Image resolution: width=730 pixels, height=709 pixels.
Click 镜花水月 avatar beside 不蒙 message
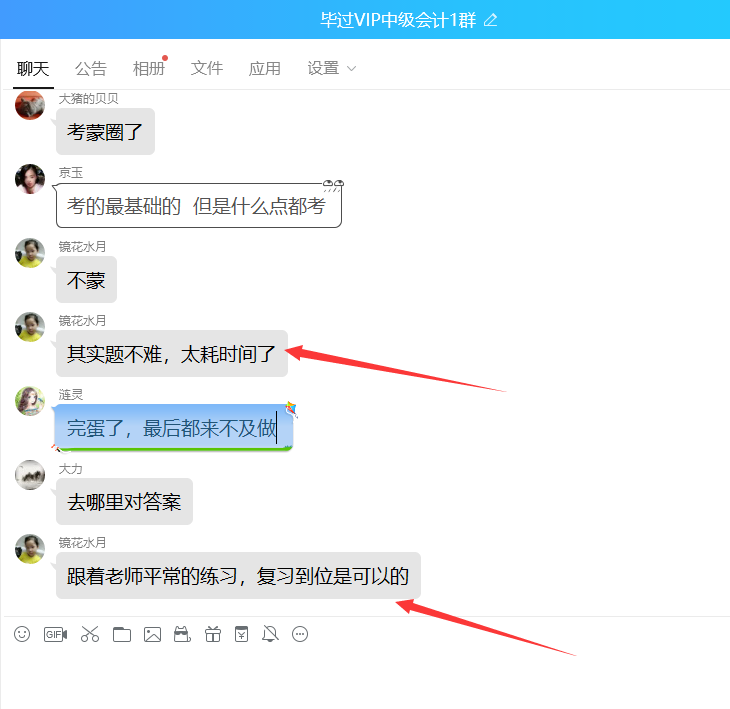30,253
